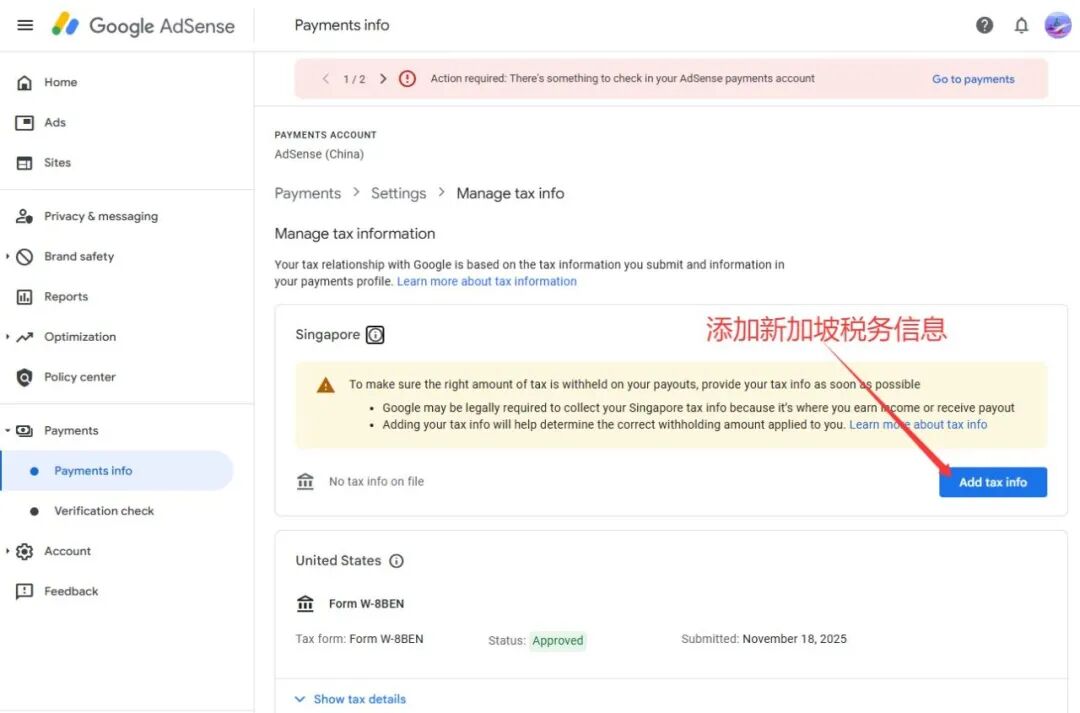Image resolution: width=1080 pixels, height=713 pixels.
Task: Click the Home house icon
Action: click(x=24, y=83)
